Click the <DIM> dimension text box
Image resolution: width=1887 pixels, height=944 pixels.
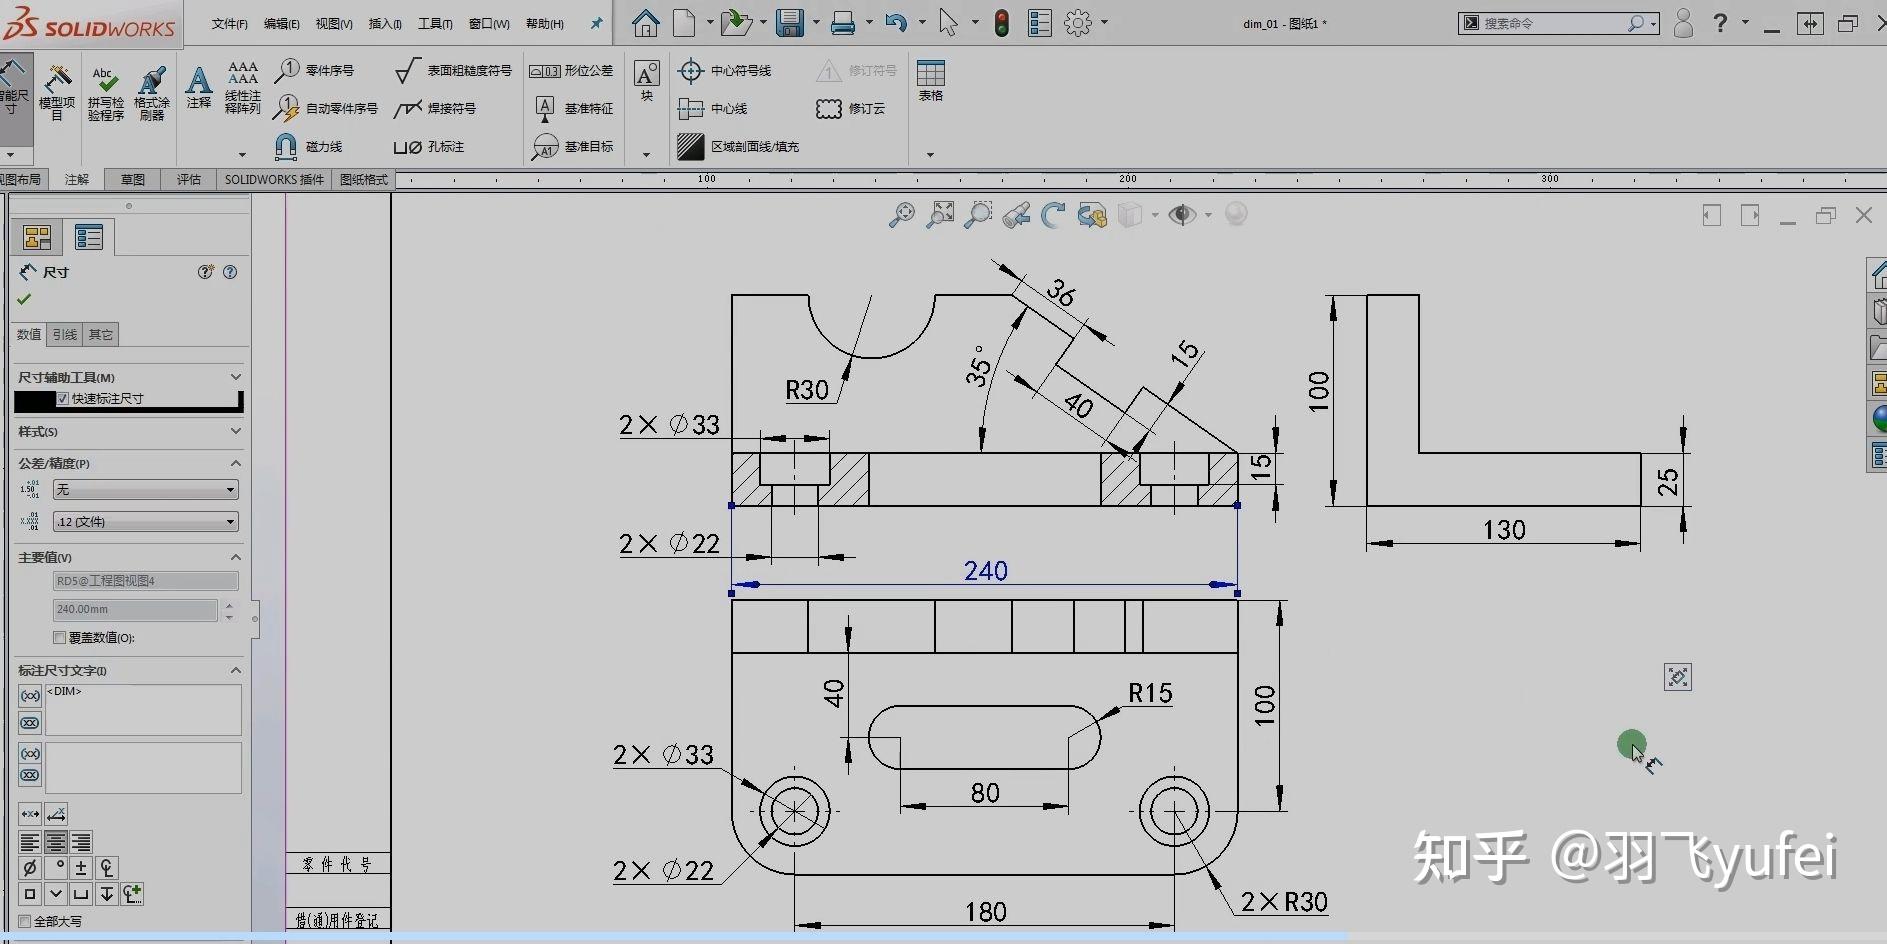(x=143, y=710)
